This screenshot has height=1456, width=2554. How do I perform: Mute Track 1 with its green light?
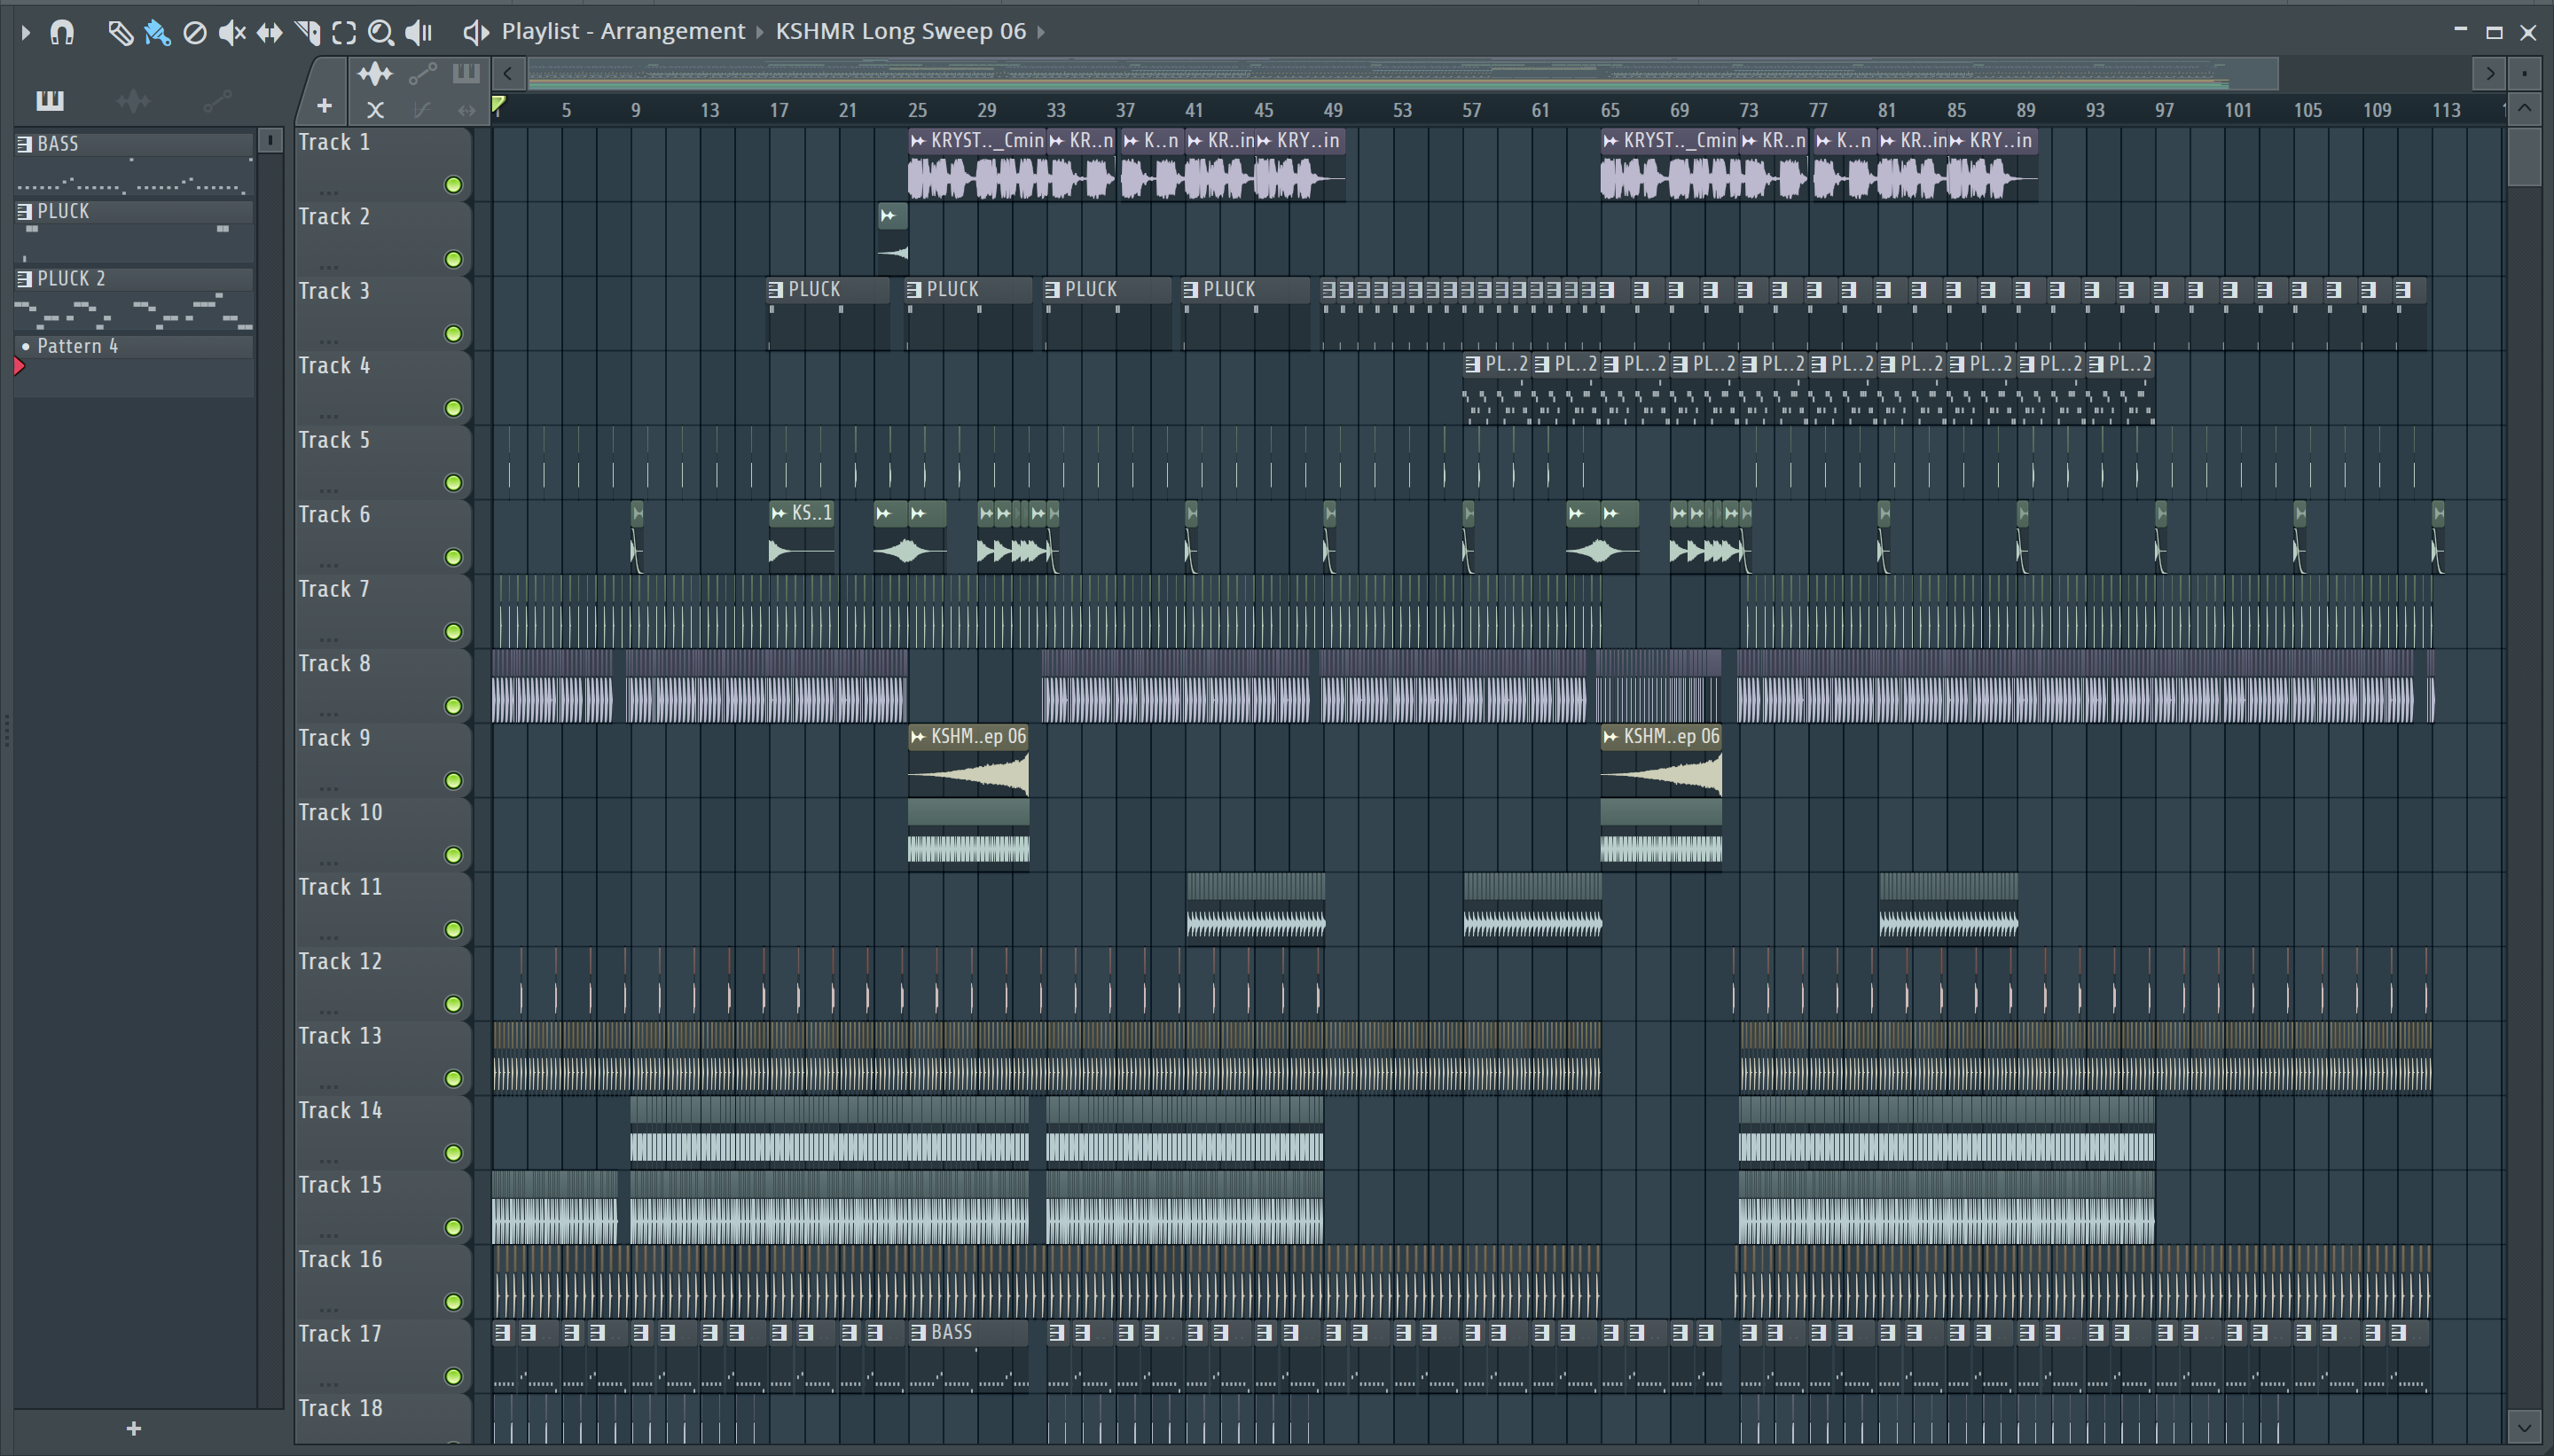[453, 185]
